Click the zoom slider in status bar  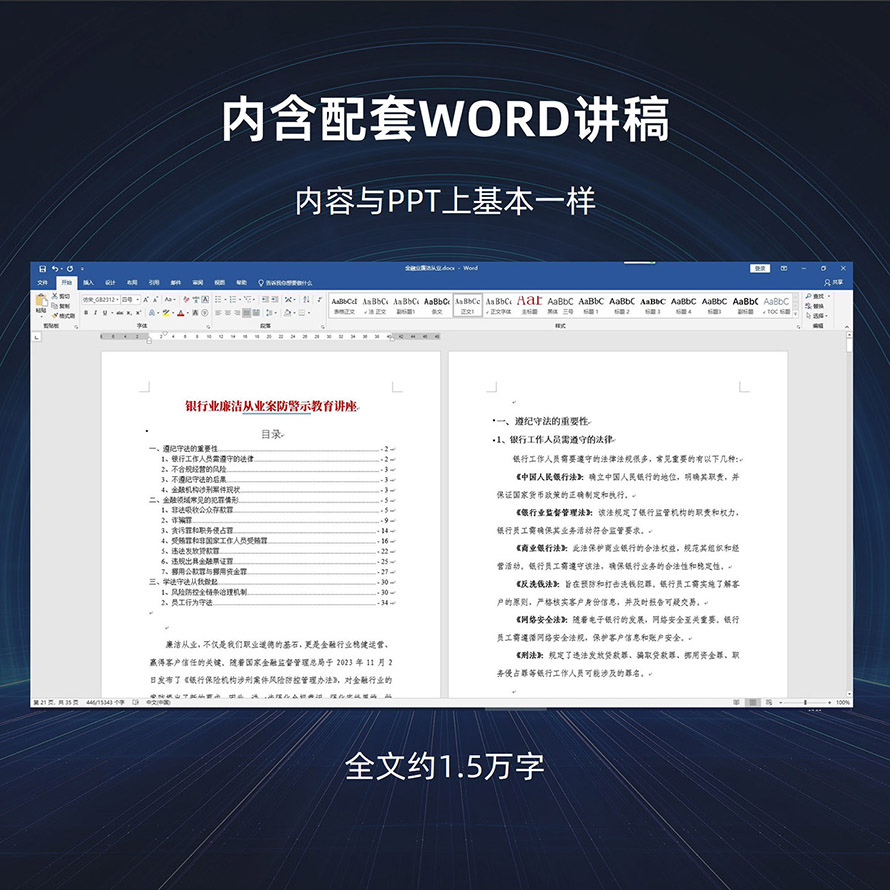pyautogui.click(x=806, y=703)
